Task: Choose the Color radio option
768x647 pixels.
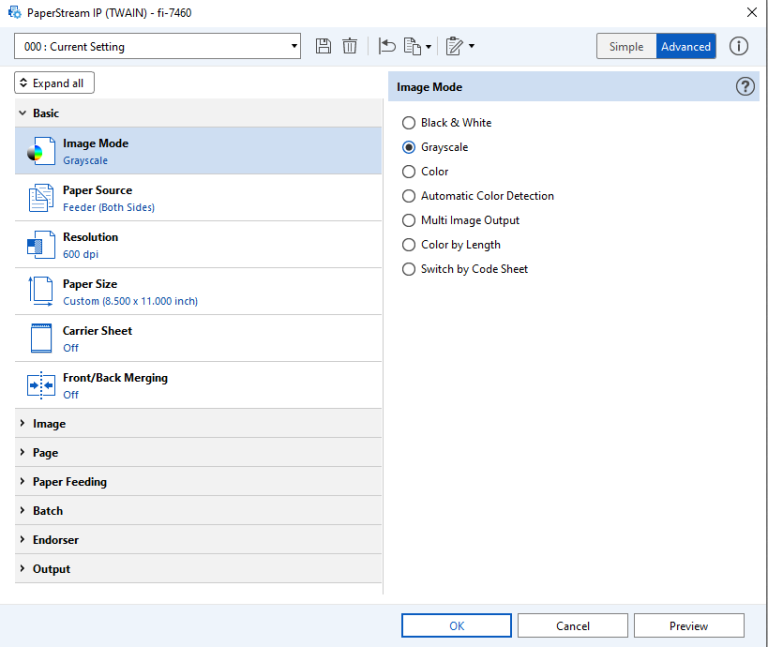Action: (x=408, y=172)
